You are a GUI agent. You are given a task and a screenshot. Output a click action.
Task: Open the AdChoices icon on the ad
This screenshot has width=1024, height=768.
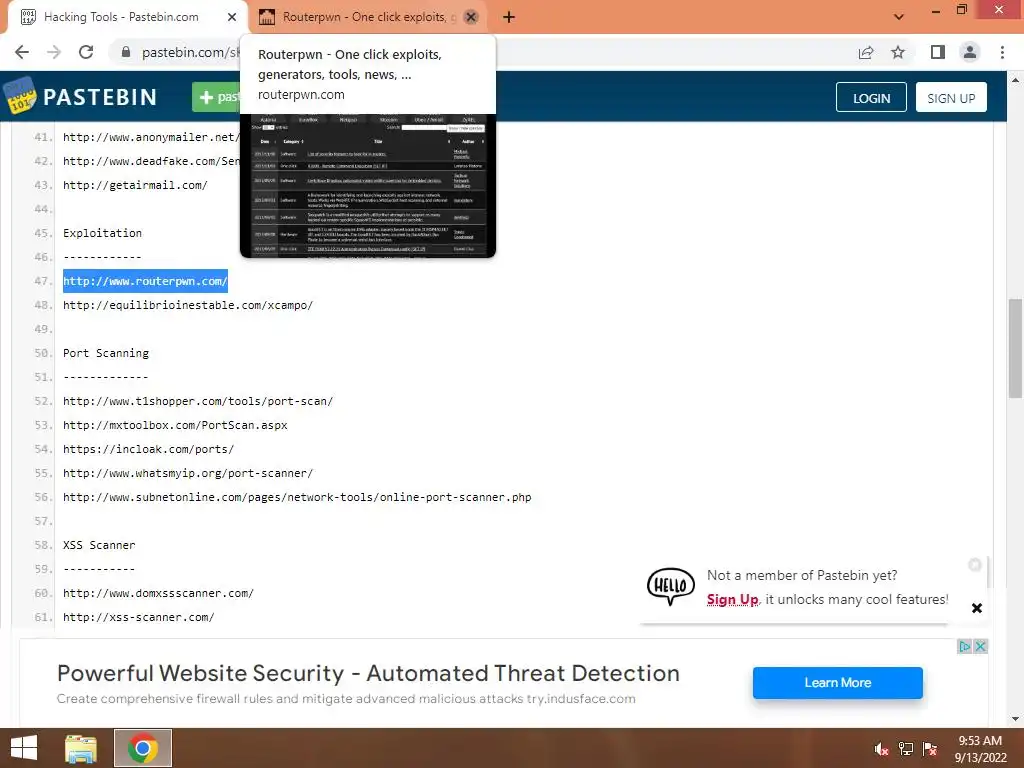[x=965, y=647]
